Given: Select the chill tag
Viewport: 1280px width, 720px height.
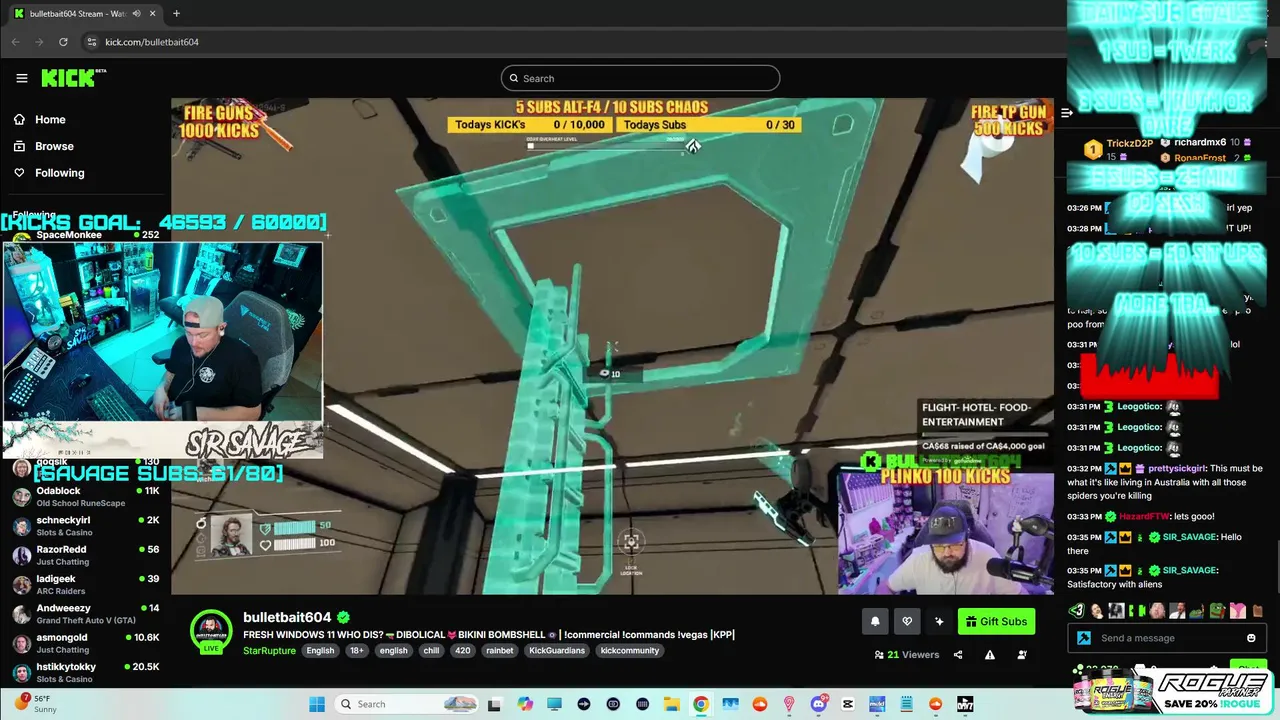Looking at the screenshot, I should [x=431, y=650].
